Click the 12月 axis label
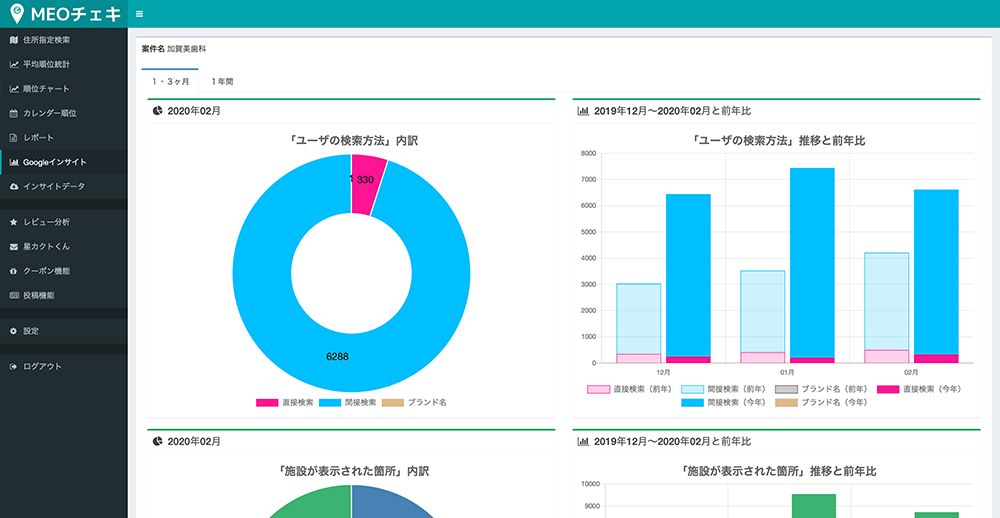 coord(663,372)
